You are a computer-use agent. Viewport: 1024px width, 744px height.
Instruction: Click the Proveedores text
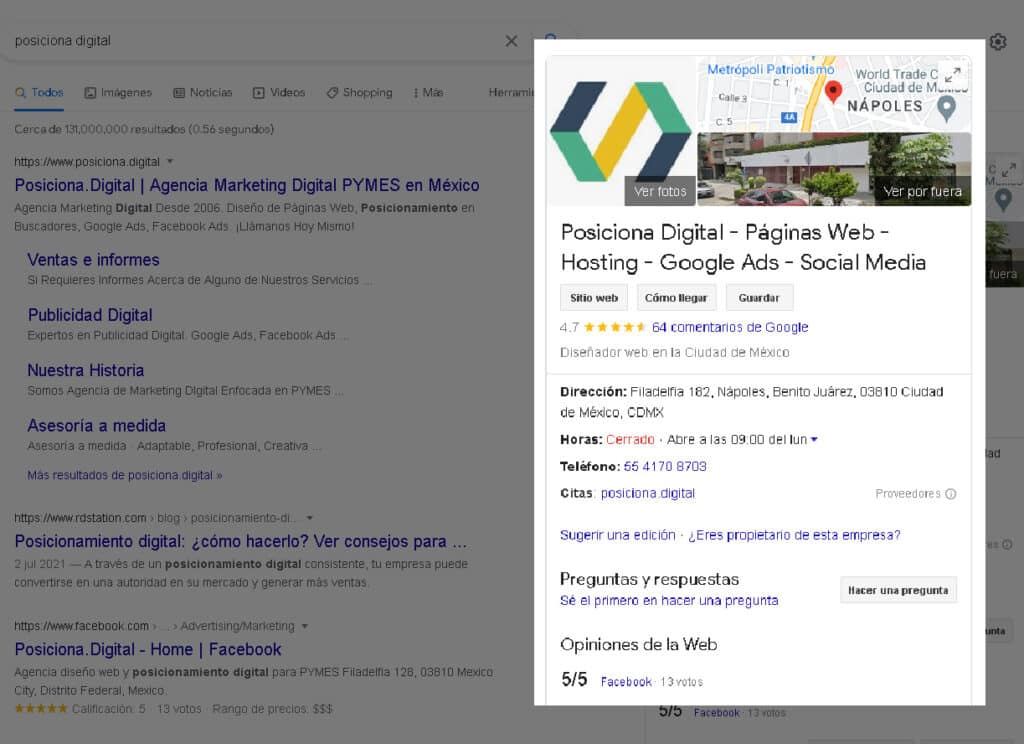tap(908, 494)
